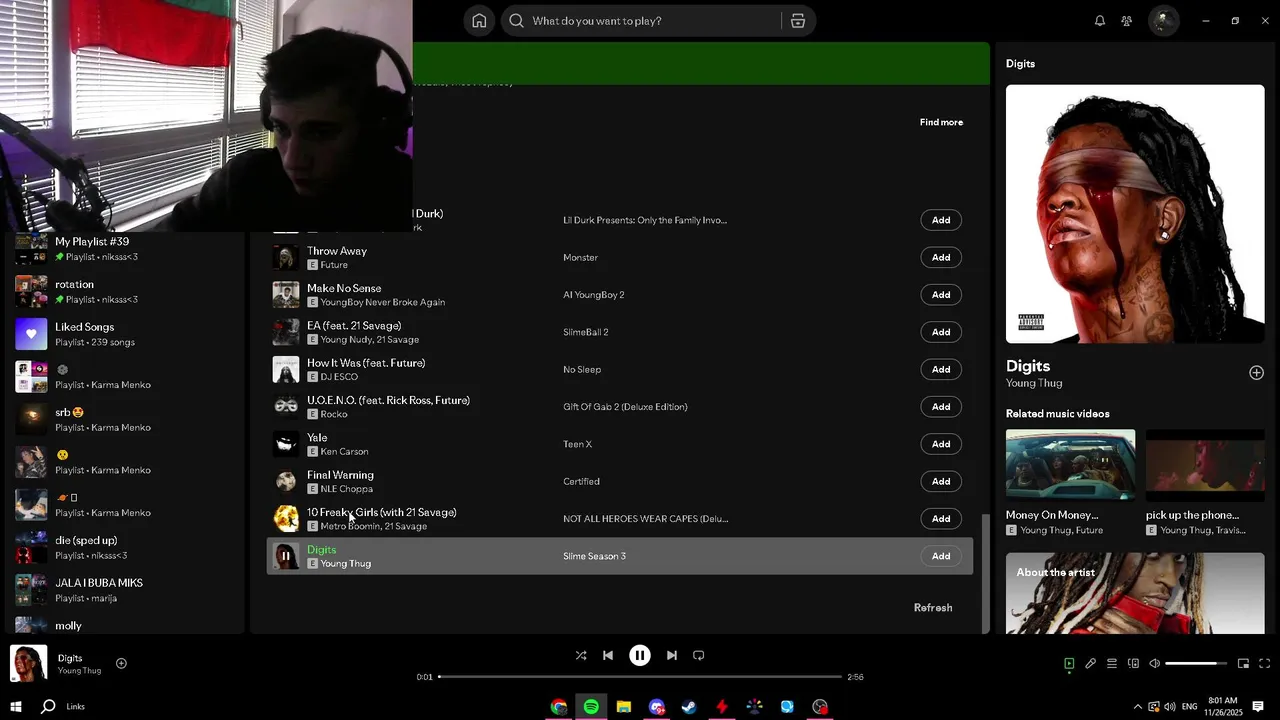Add U.O.E.N.O. to playlist
This screenshot has width=1280, height=720.
[x=941, y=407]
